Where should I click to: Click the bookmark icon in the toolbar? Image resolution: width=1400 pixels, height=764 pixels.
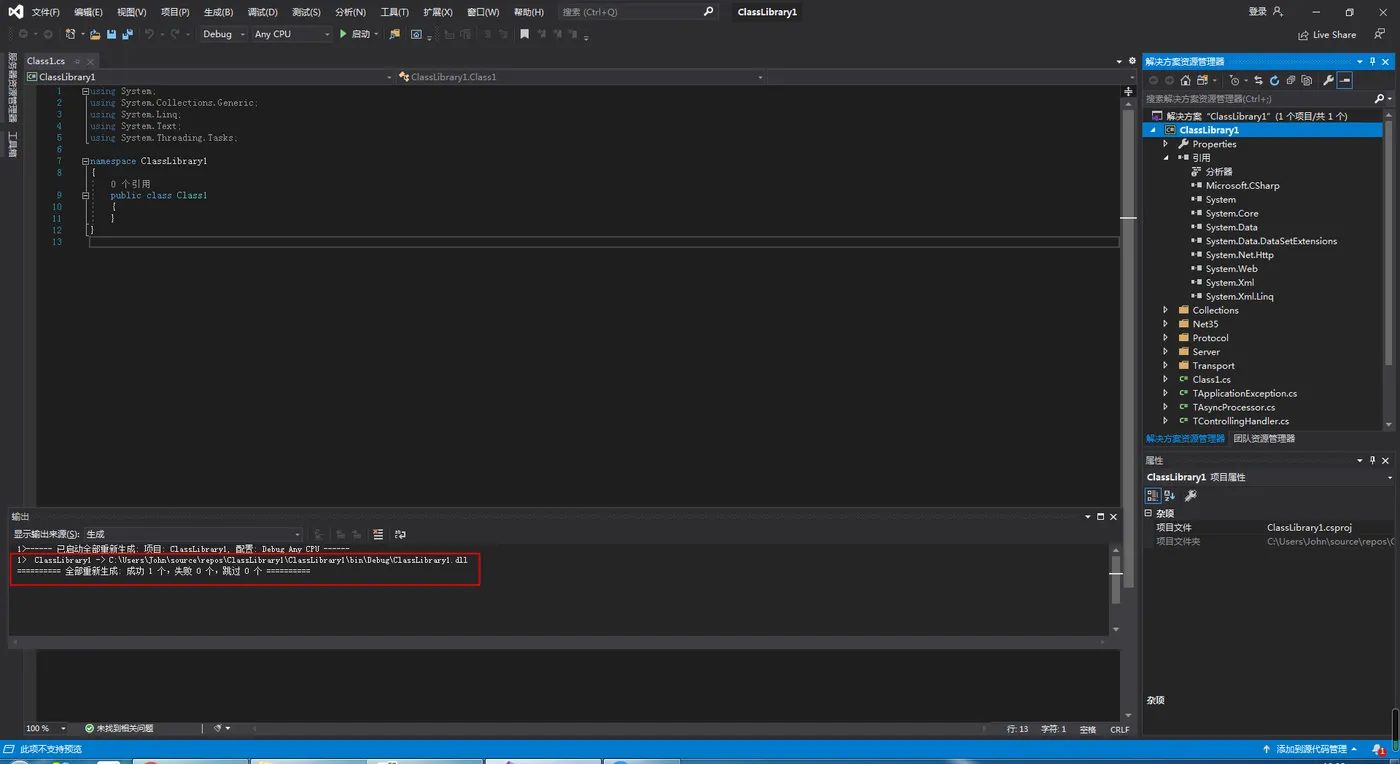coord(524,34)
